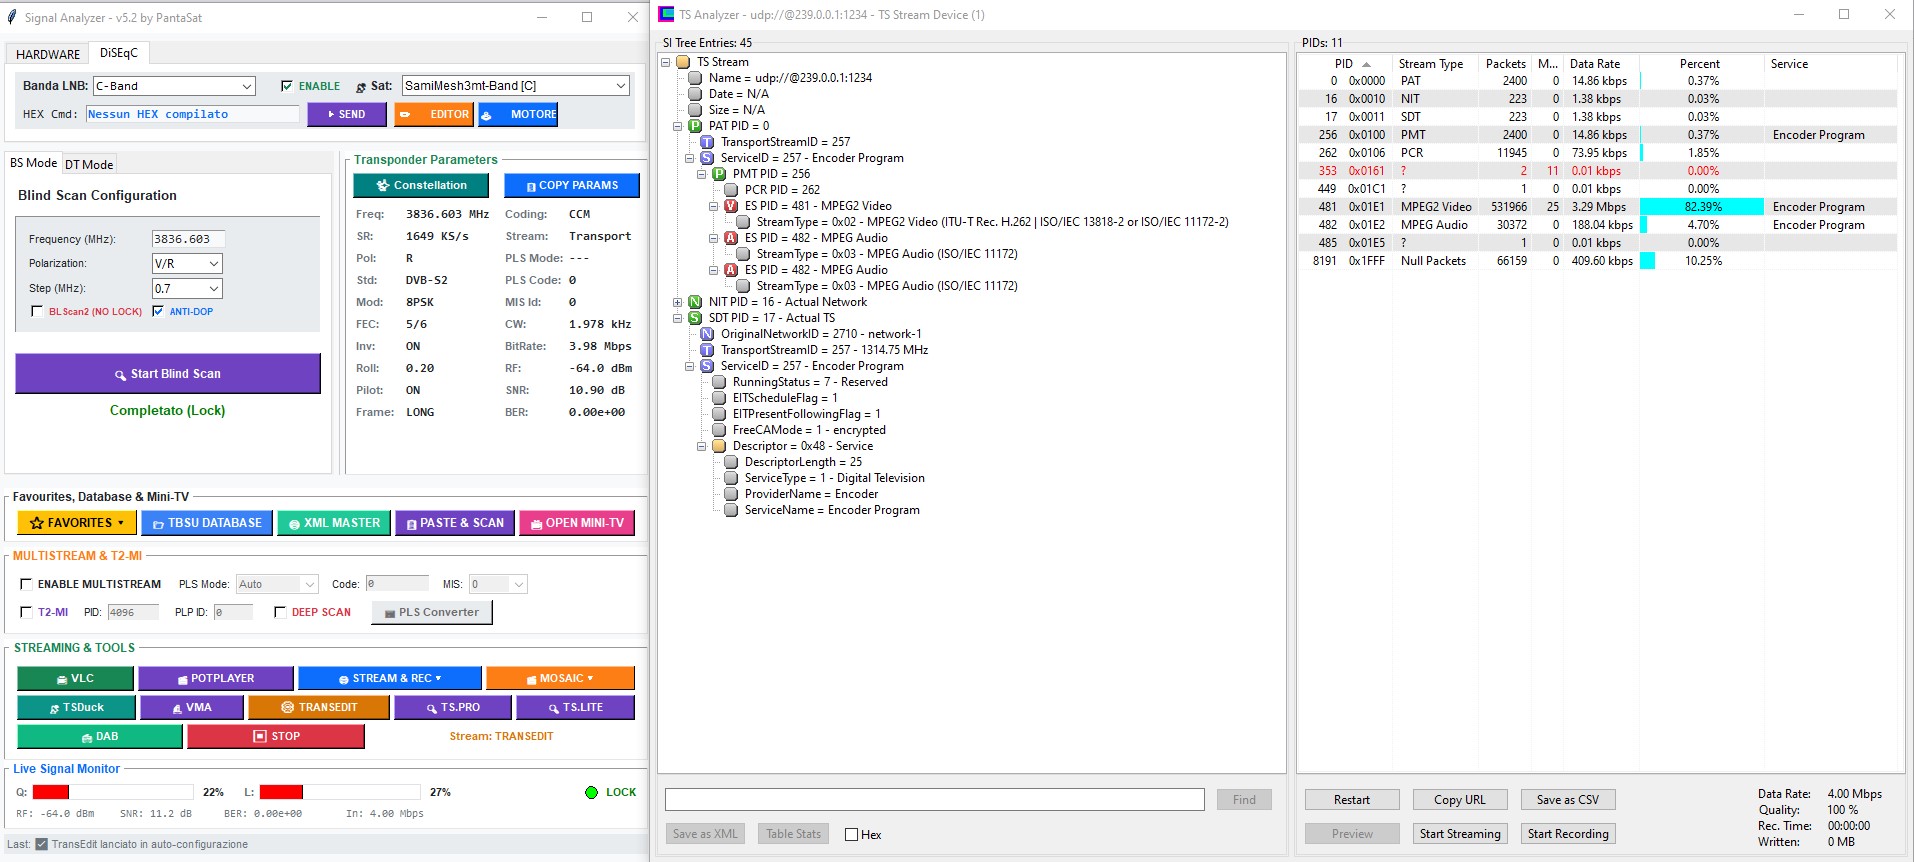Screen dimensions: 1914x862
Task: Click the Descriptor 0x48 folder icon
Action: [x=719, y=446]
